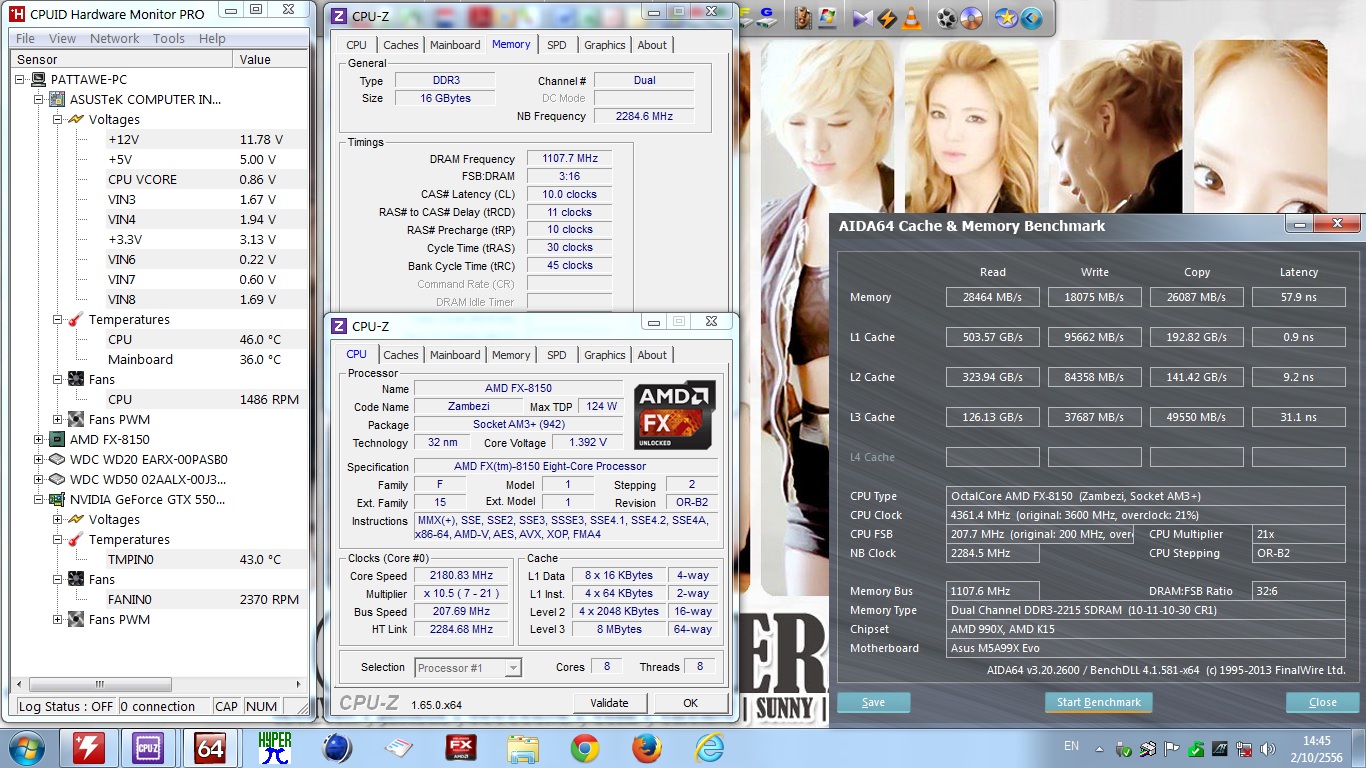Screen dimensions: 1366x768
Task: Click the Close button at AIDA64 window bottom
Action: (x=1323, y=702)
